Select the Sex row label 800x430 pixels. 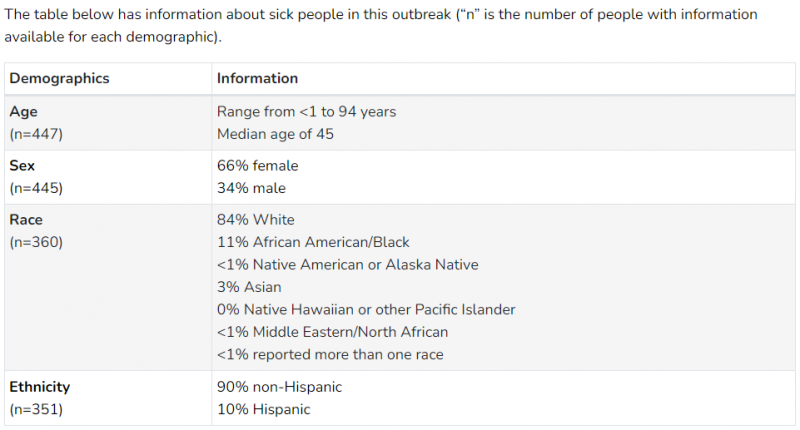(x=22, y=166)
